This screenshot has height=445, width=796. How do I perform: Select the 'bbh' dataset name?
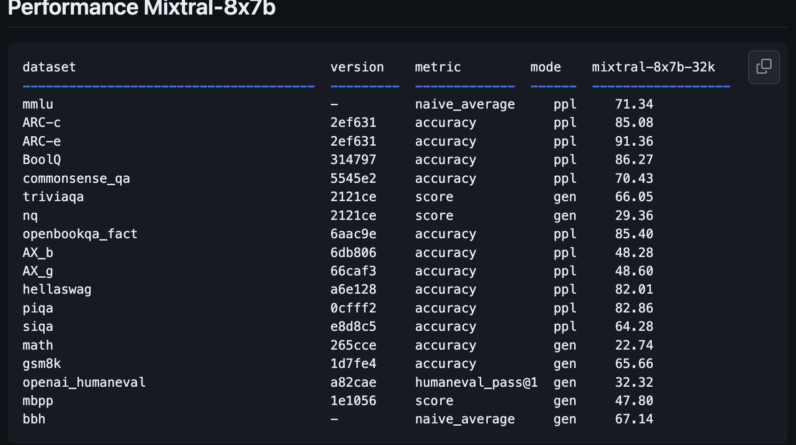click(x=34, y=419)
